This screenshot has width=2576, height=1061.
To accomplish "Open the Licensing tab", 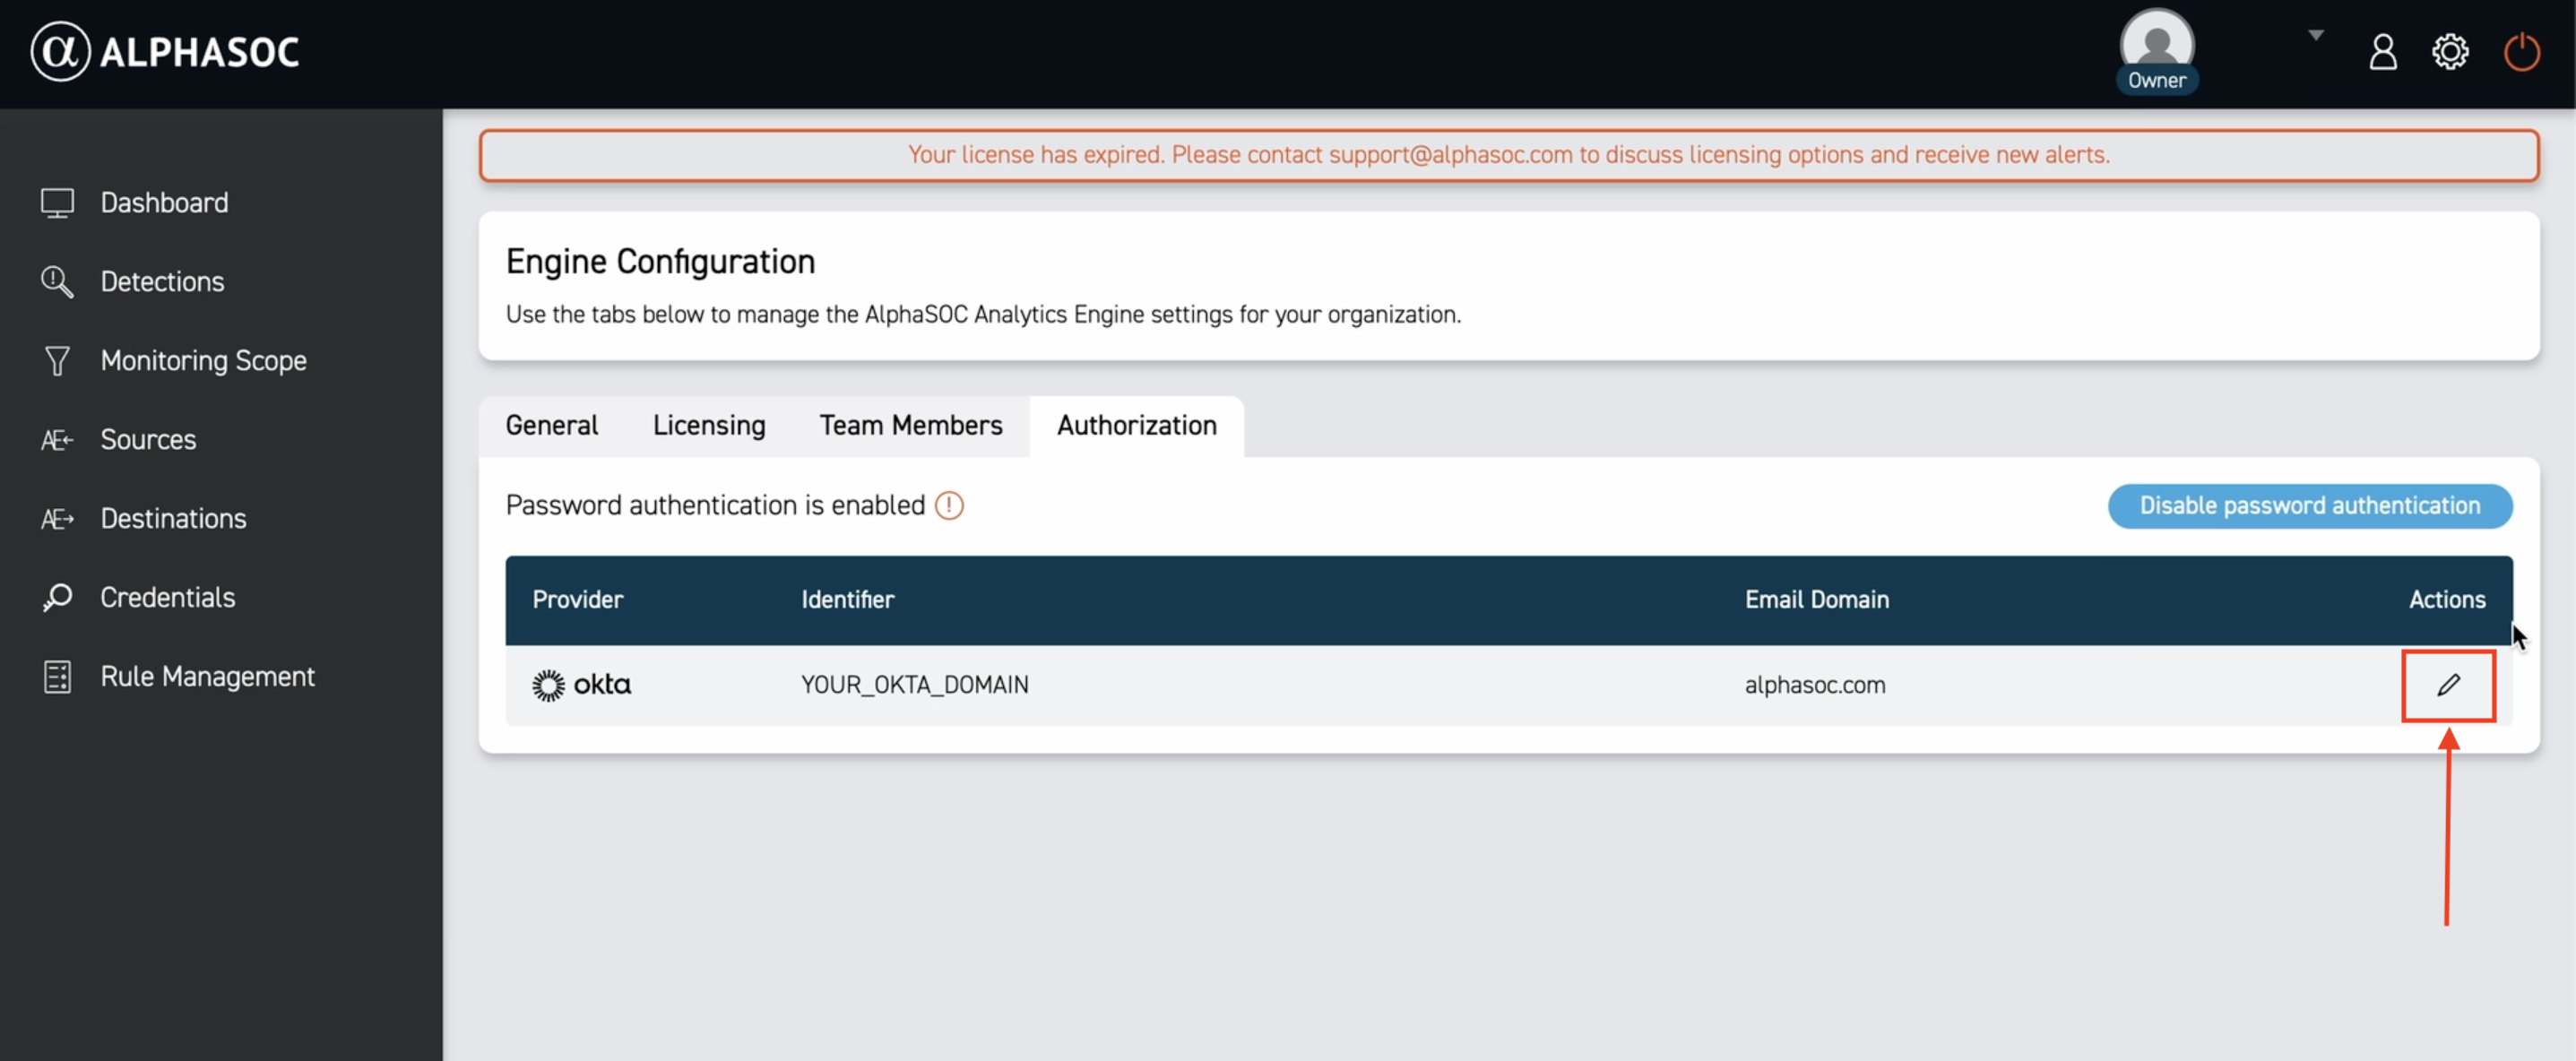I will 708,426.
